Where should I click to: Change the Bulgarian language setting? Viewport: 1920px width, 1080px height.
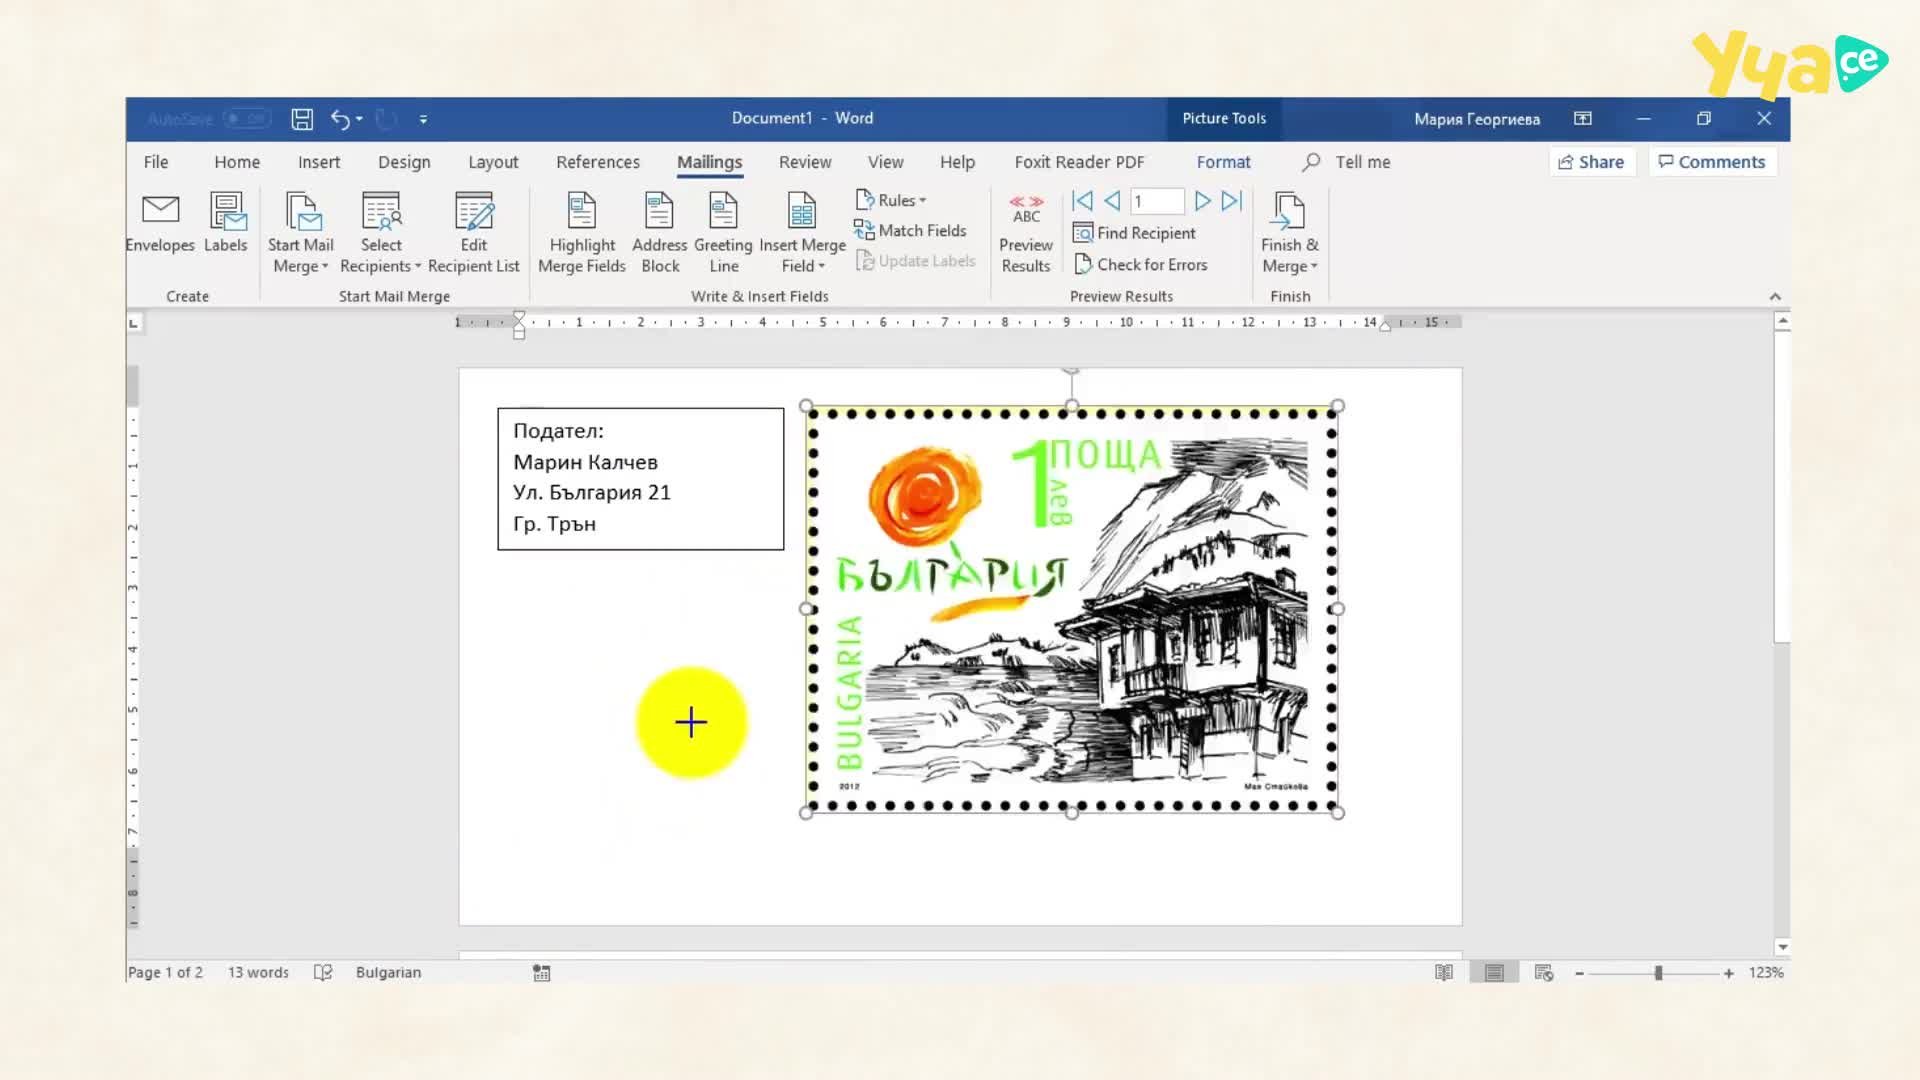(x=388, y=972)
